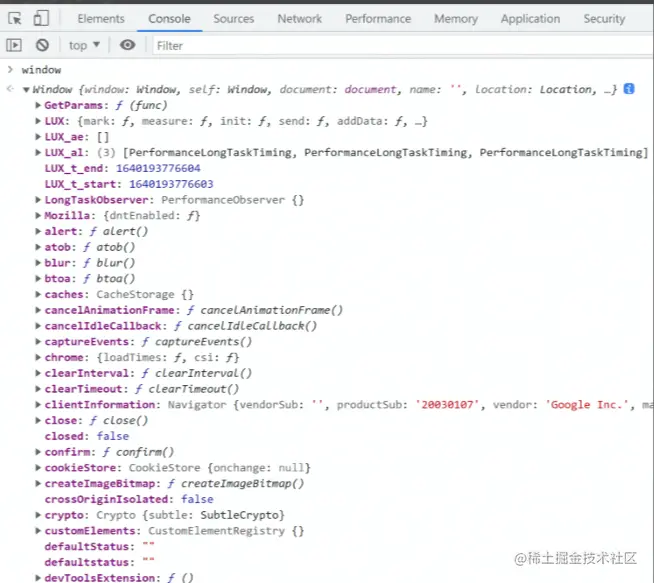
Task: Click the PerformanceObserver {} value
Action: click(x=233, y=200)
